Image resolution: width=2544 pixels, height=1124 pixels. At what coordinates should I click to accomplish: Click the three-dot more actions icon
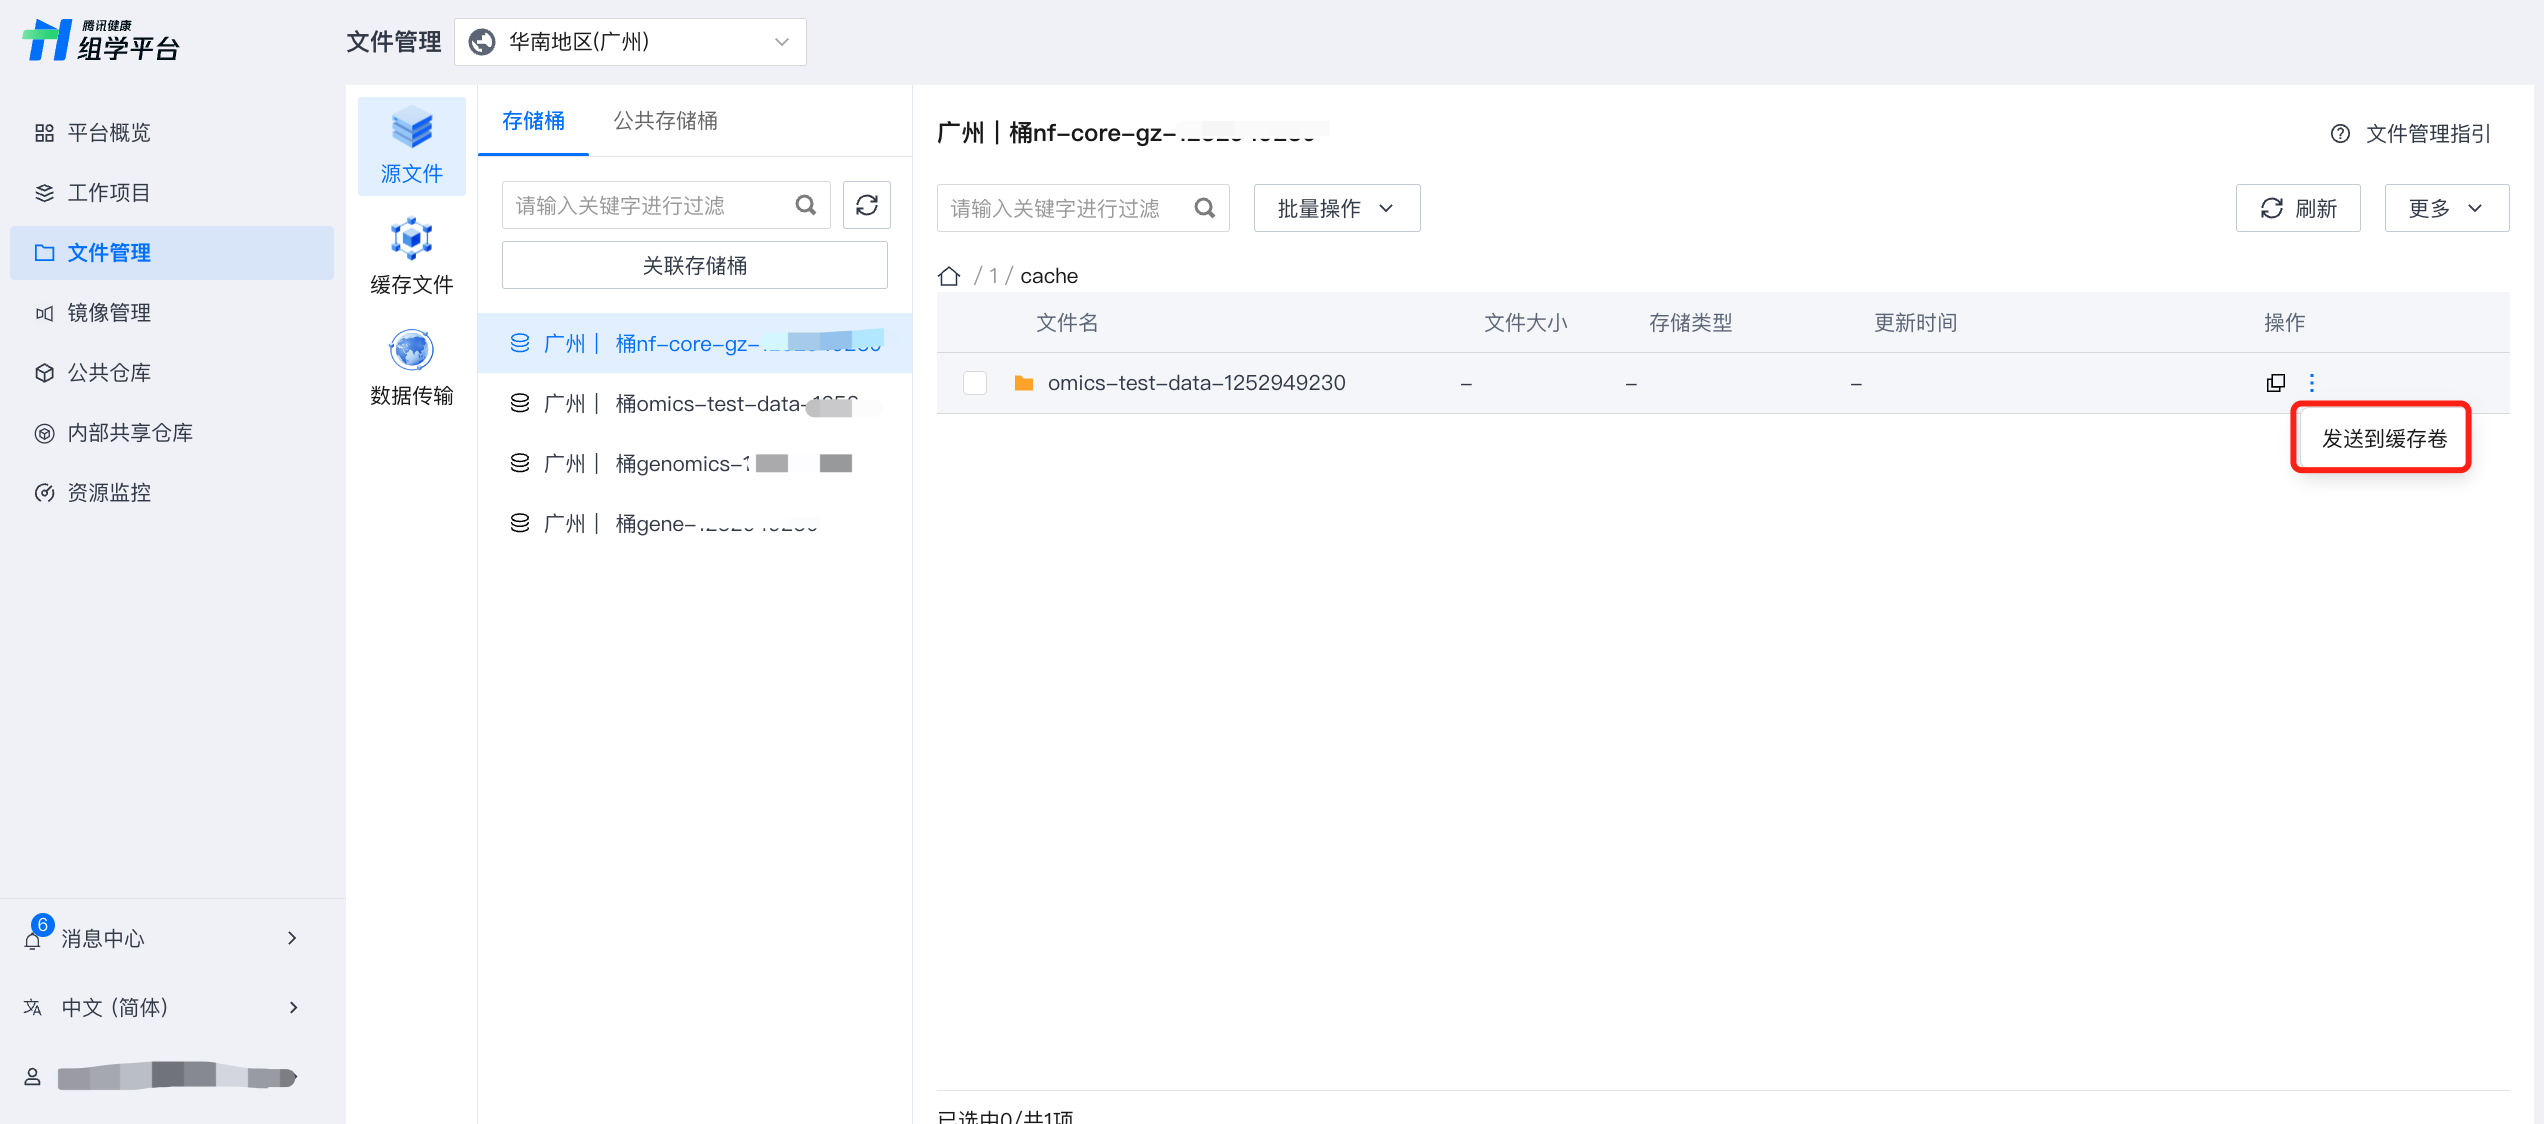pyautogui.click(x=2312, y=383)
